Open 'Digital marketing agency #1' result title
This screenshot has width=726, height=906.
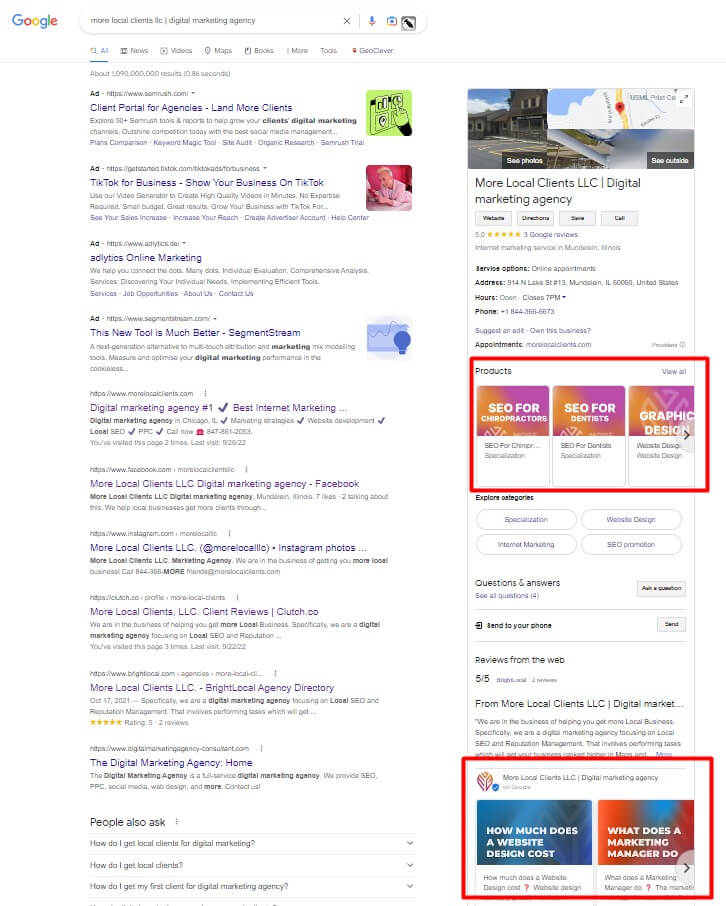218,407
